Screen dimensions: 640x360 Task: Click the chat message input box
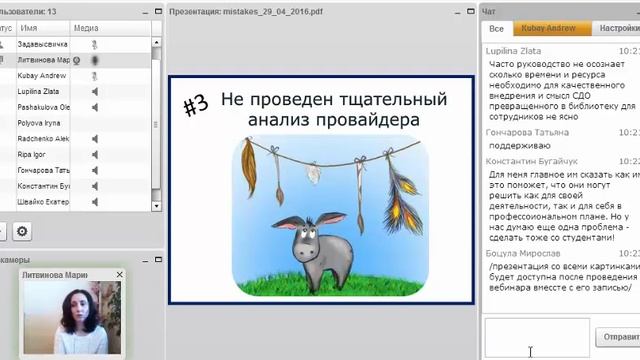[537, 338]
